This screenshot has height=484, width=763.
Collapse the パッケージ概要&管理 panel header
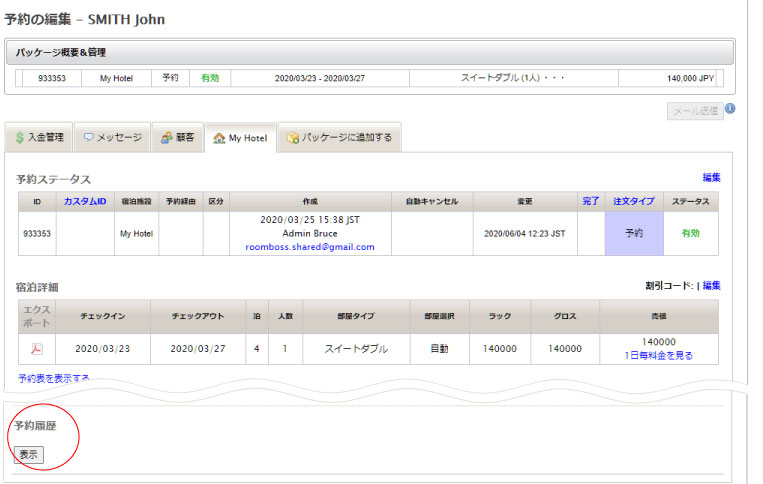pyautogui.click(x=369, y=52)
